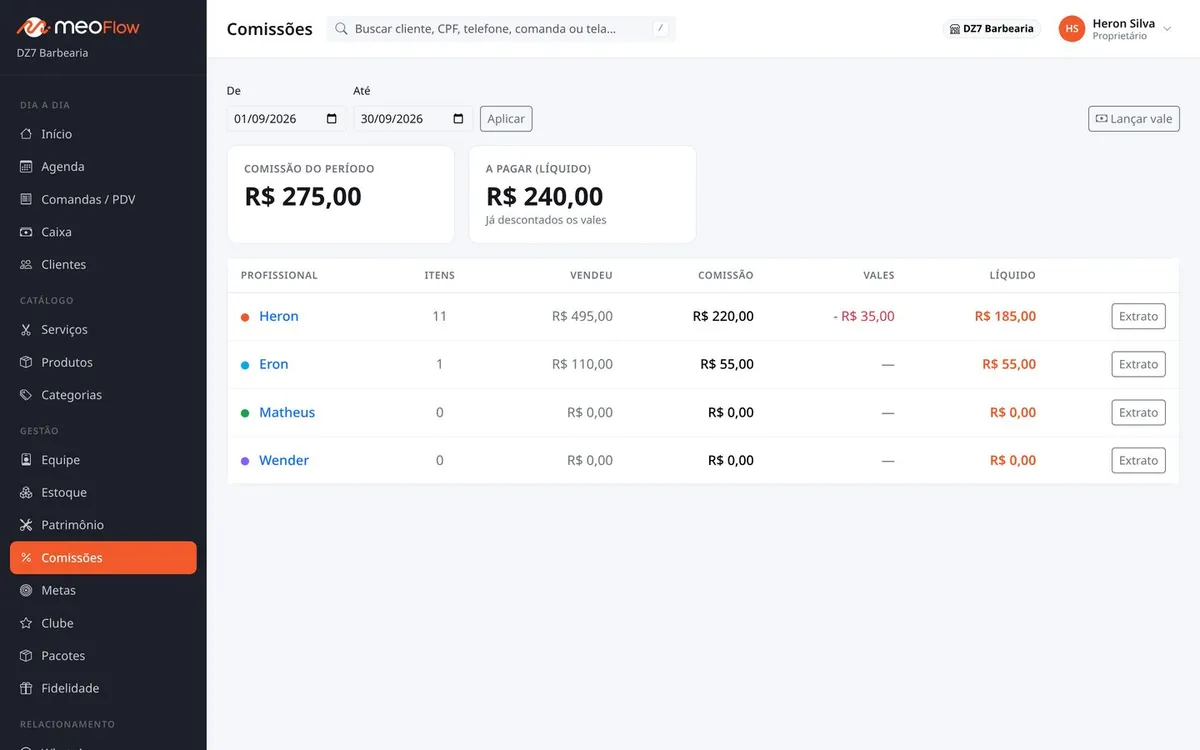Click the Comandas / PDV icon
This screenshot has width=1200, height=750.
pyautogui.click(x=26, y=199)
